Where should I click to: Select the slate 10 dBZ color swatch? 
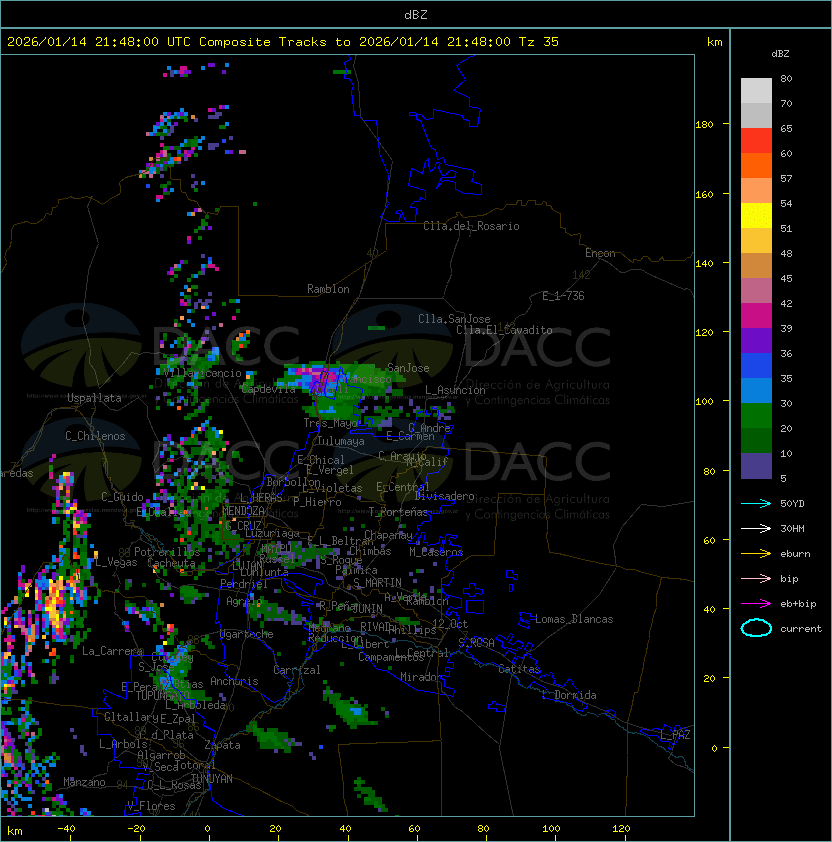(x=756, y=466)
